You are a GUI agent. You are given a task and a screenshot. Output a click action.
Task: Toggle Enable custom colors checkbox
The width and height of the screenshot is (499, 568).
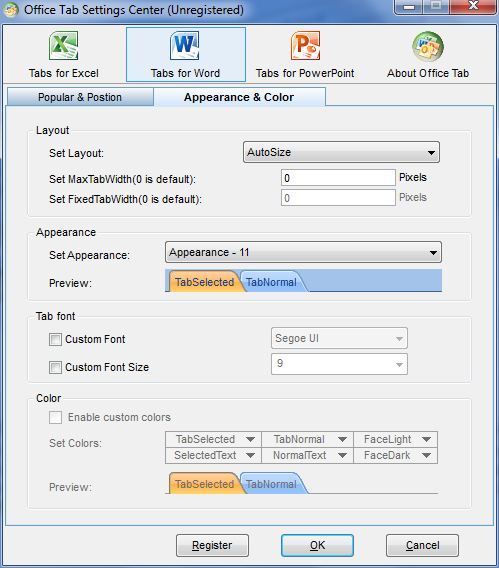[x=55, y=417]
